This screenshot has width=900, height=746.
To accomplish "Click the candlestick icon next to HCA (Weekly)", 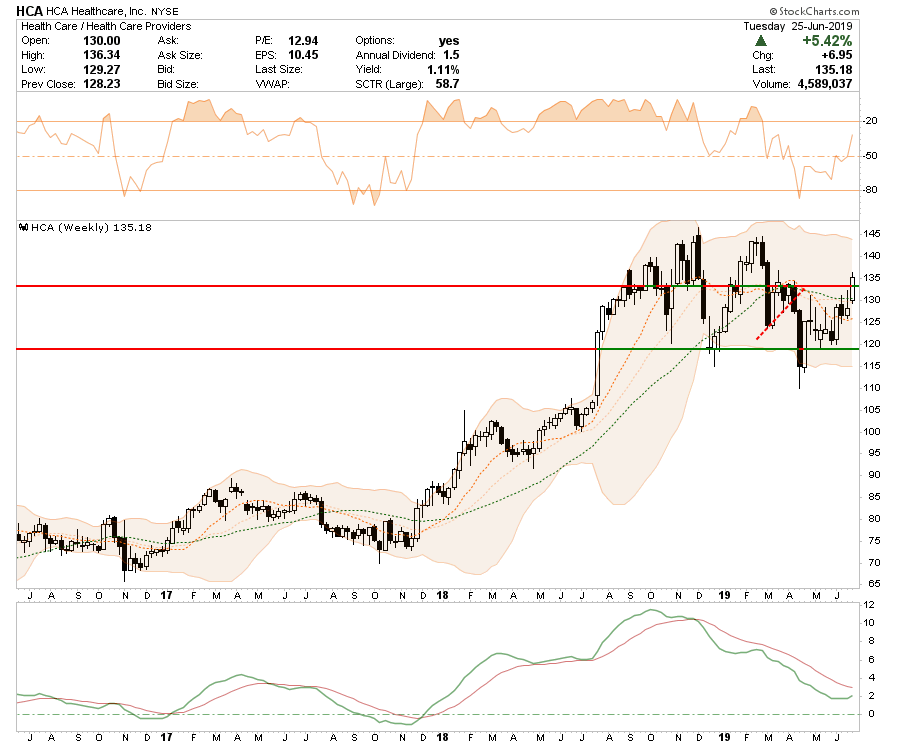I will coord(24,227).
